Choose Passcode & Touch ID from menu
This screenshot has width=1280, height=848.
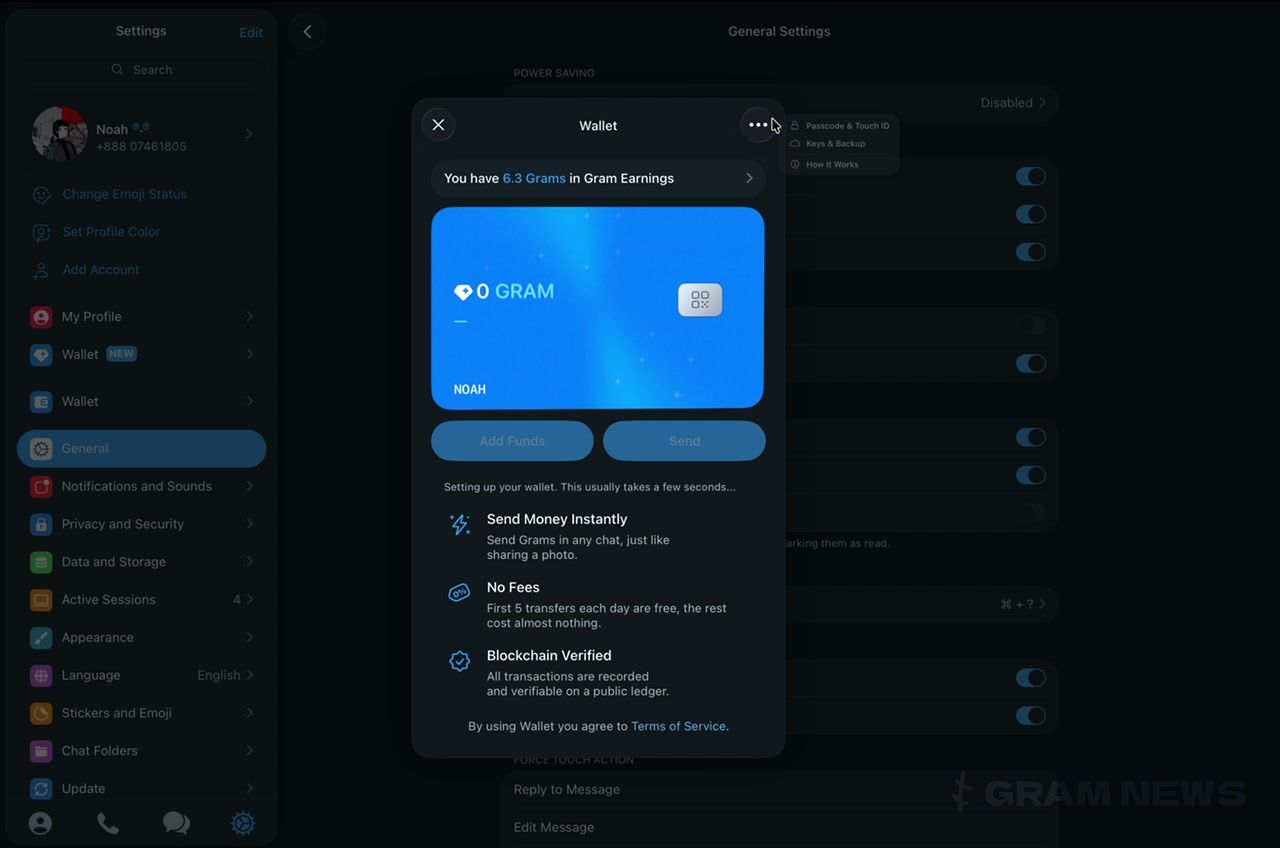click(840, 126)
